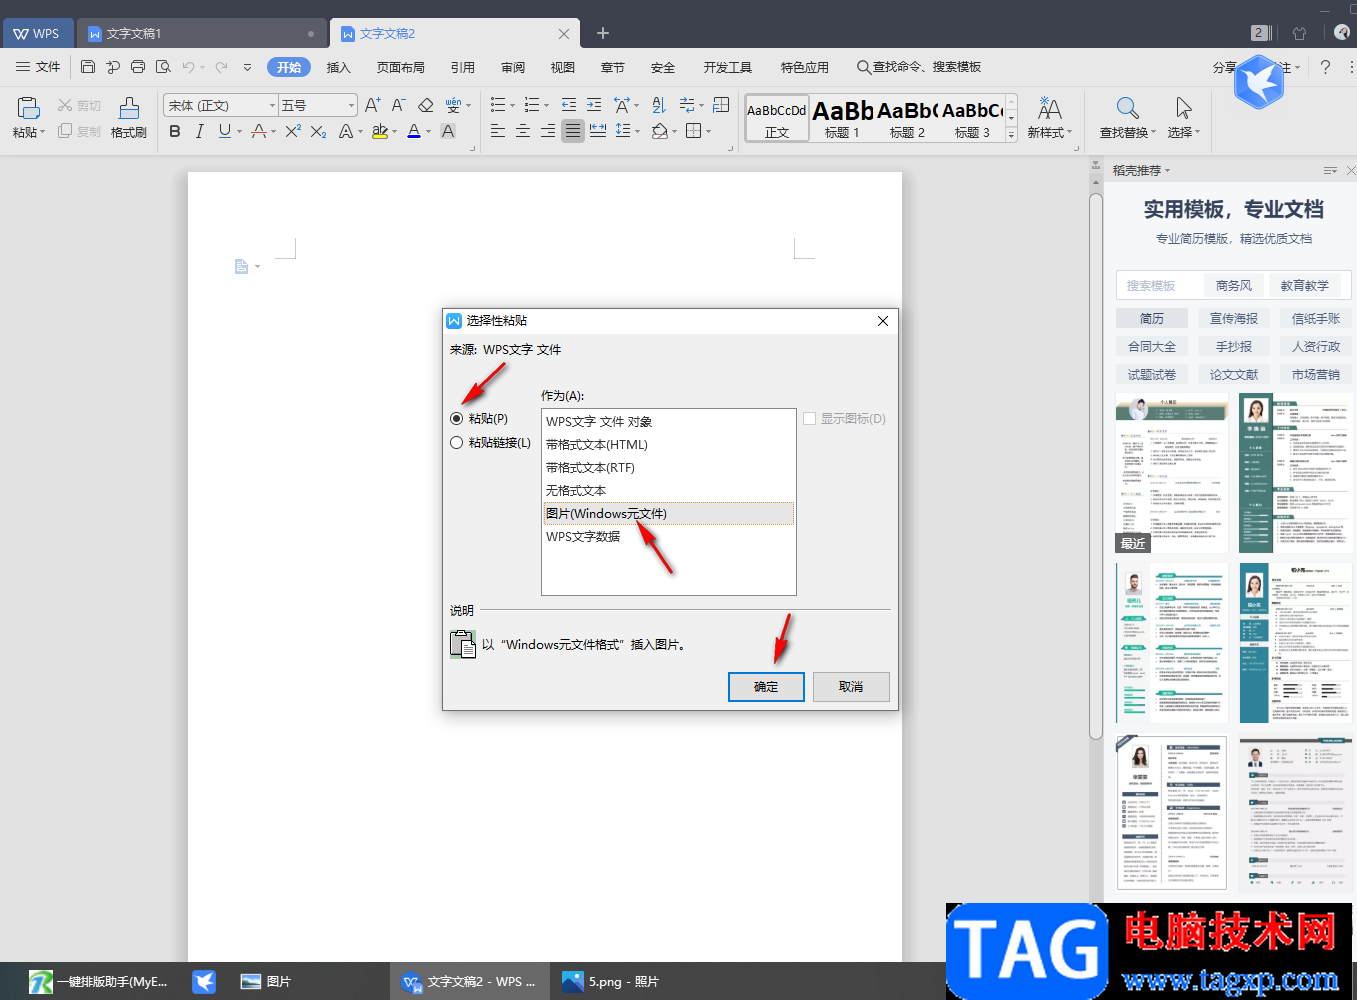Viewport: 1357px width, 1000px height.
Task: Expand quick access toolbar customize arrow
Action: [247, 67]
